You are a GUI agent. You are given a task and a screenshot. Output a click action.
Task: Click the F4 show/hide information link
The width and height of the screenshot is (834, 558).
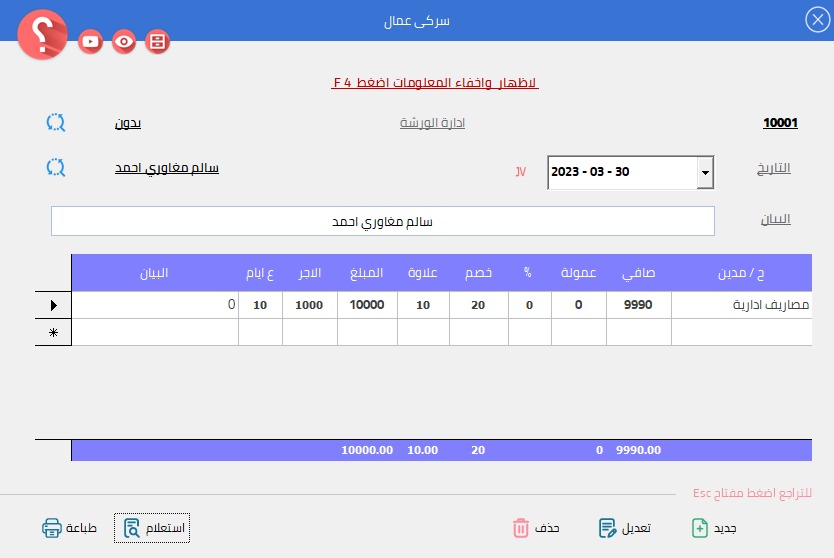pyautogui.click(x=435, y=83)
